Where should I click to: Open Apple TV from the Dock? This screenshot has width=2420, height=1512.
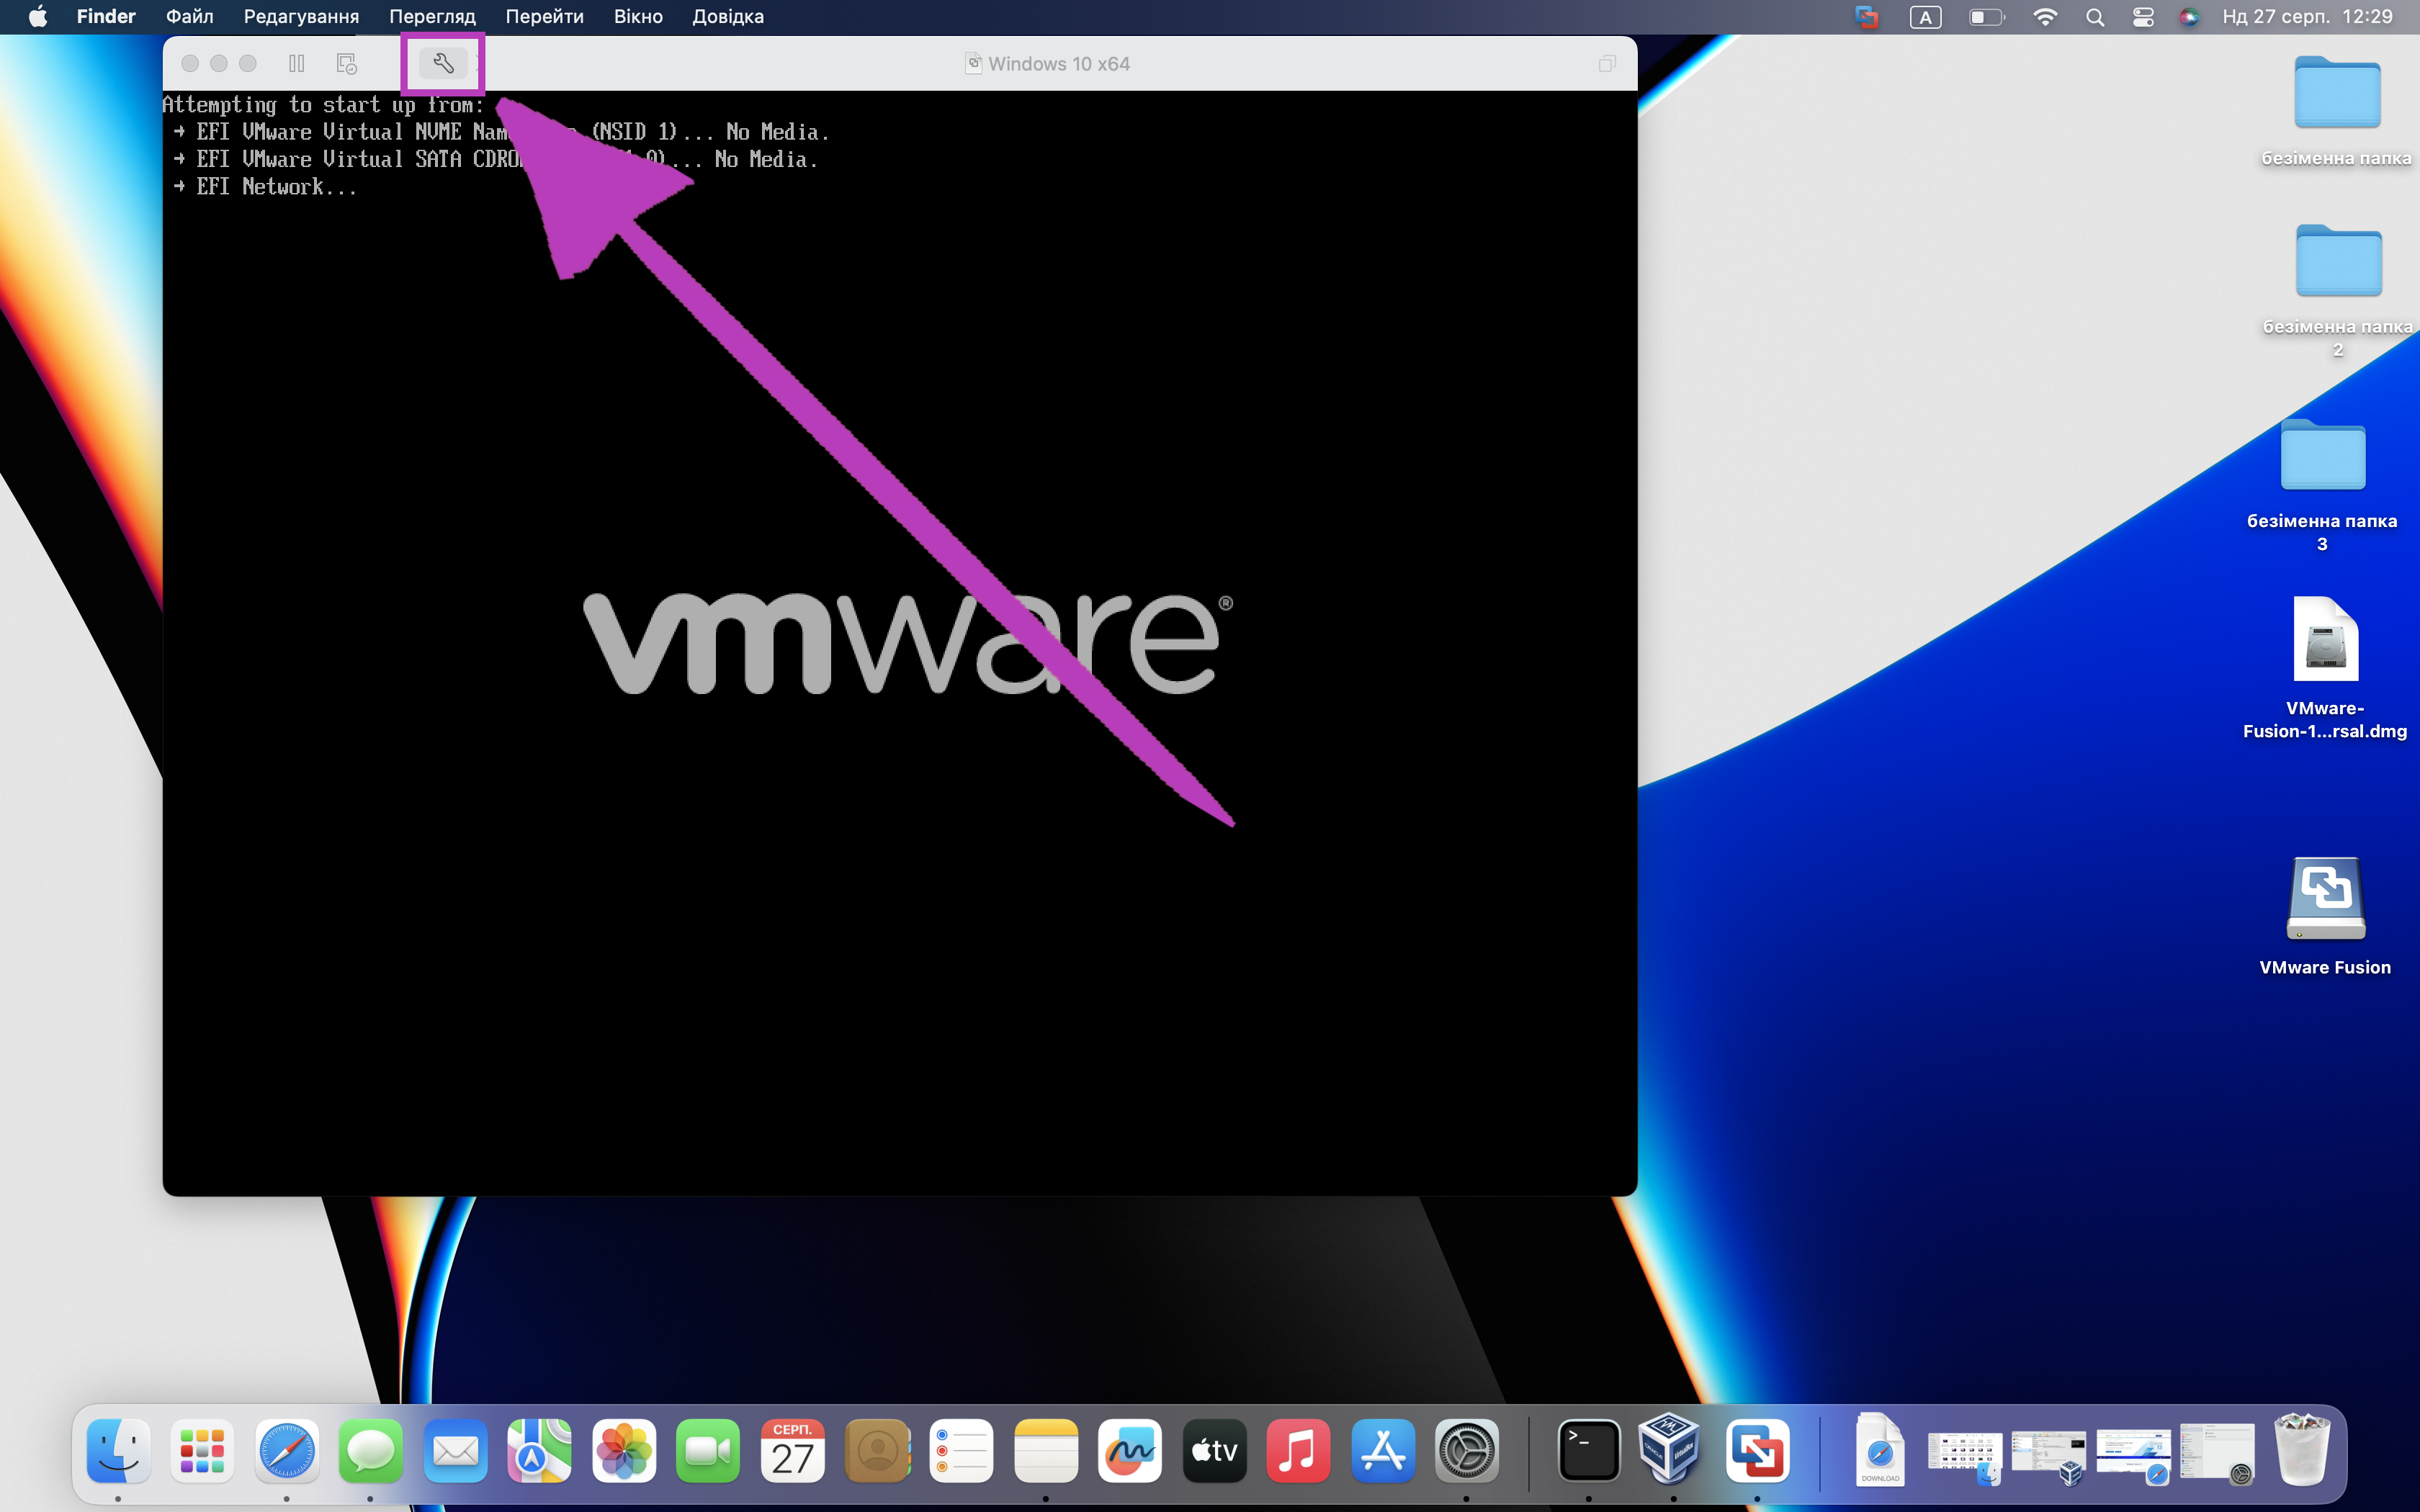[x=1214, y=1450]
